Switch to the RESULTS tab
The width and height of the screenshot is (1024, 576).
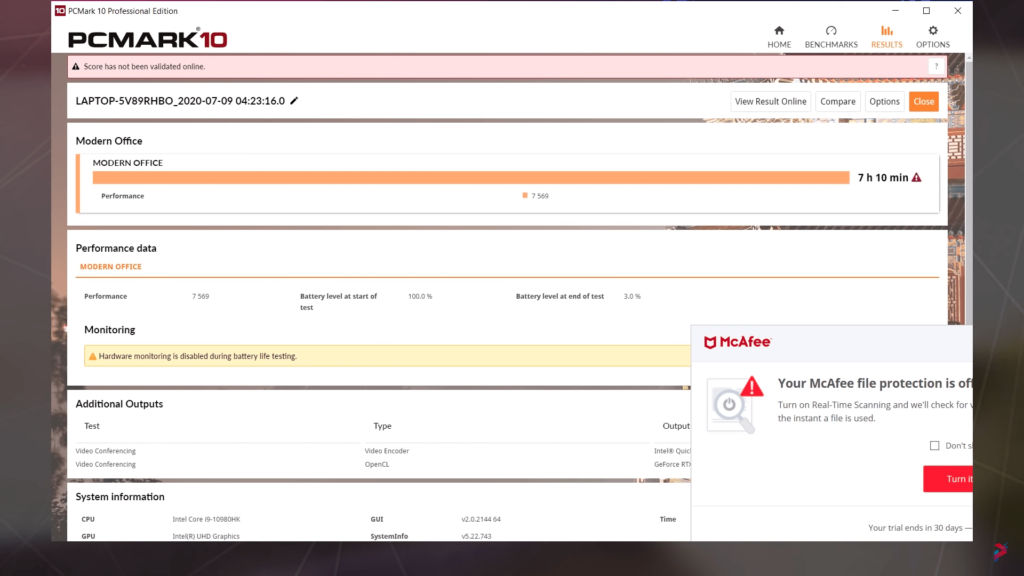click(x=886, y=37)
